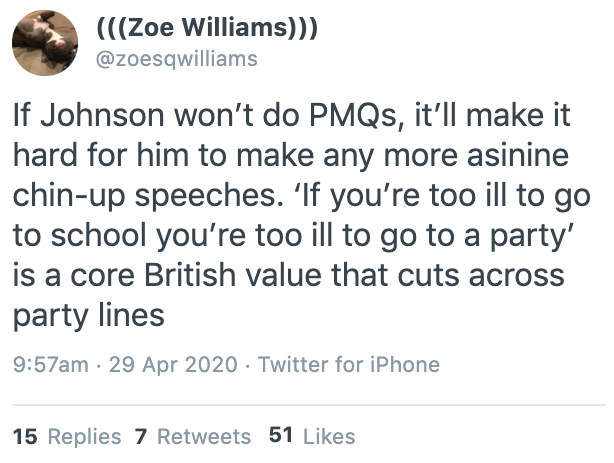Viewport: 614px width, 463px height.
Task: View the 15 Replies list
Action: (66, 436)
